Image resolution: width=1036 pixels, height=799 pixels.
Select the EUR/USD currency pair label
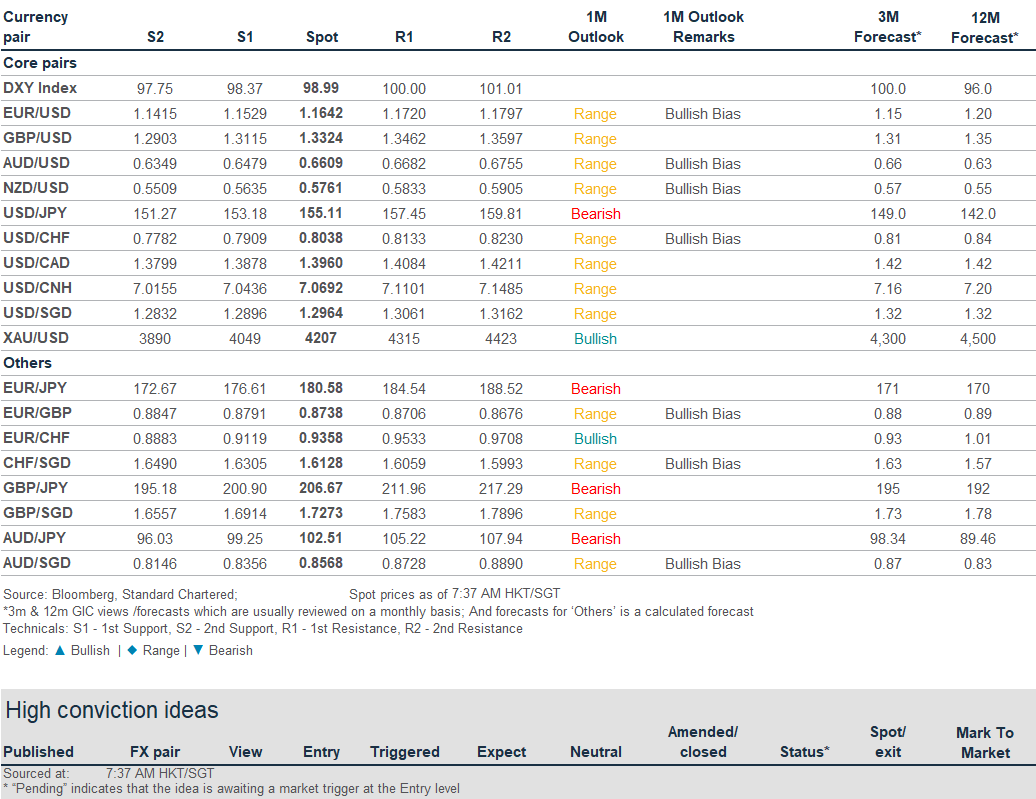point(37,113)
